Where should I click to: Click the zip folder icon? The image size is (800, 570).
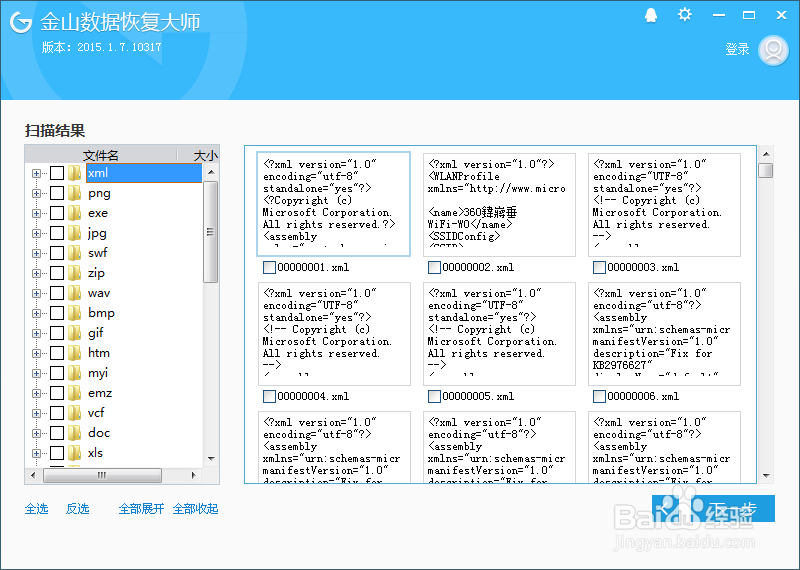point(74,273)
